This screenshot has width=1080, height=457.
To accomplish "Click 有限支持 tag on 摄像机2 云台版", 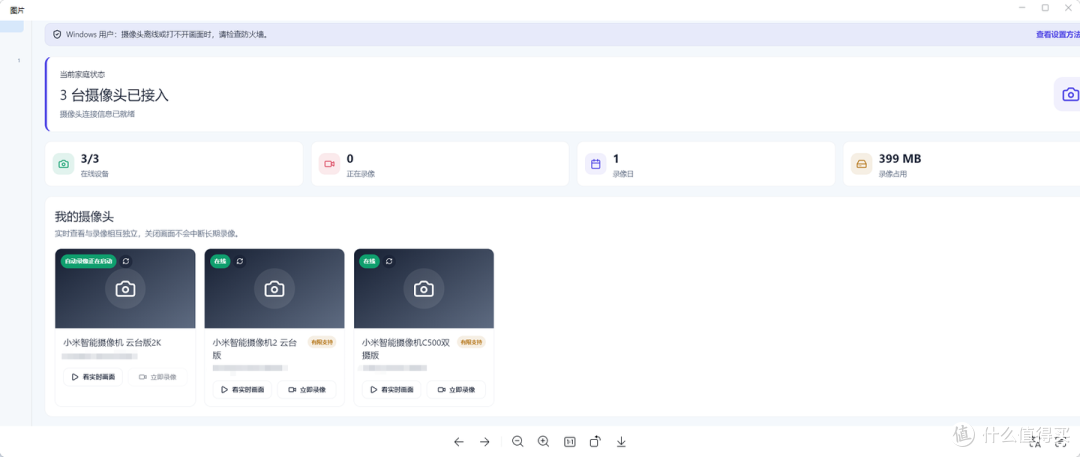I will click(x=322, y=342).
